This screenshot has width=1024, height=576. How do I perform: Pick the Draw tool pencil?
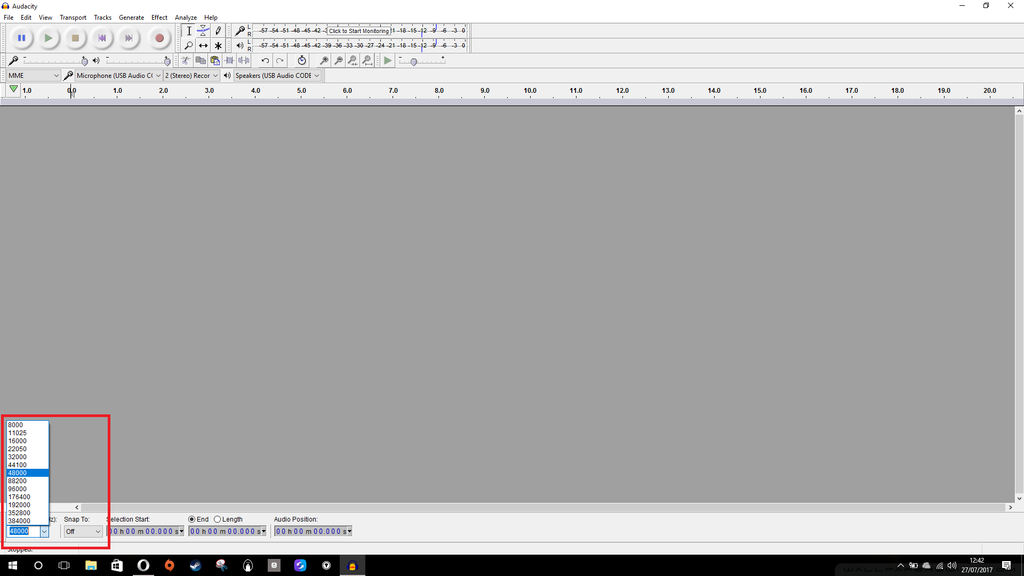pos(218,30)
